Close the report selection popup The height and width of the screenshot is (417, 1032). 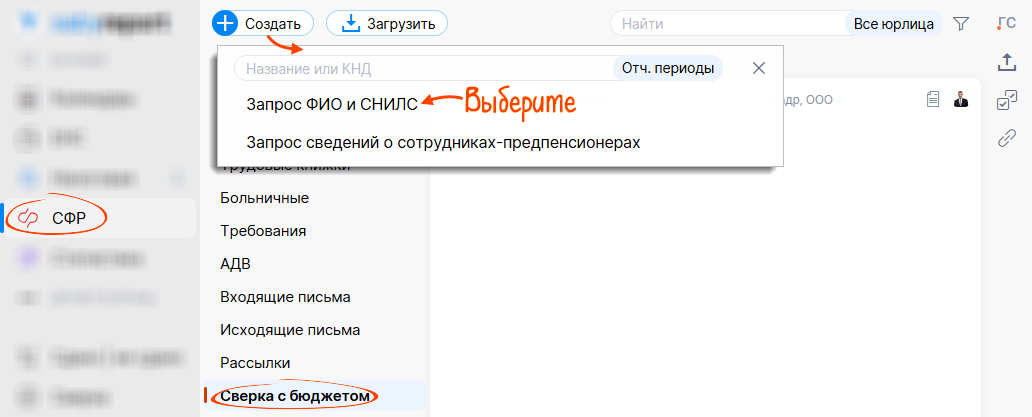[x=759, y=68]
